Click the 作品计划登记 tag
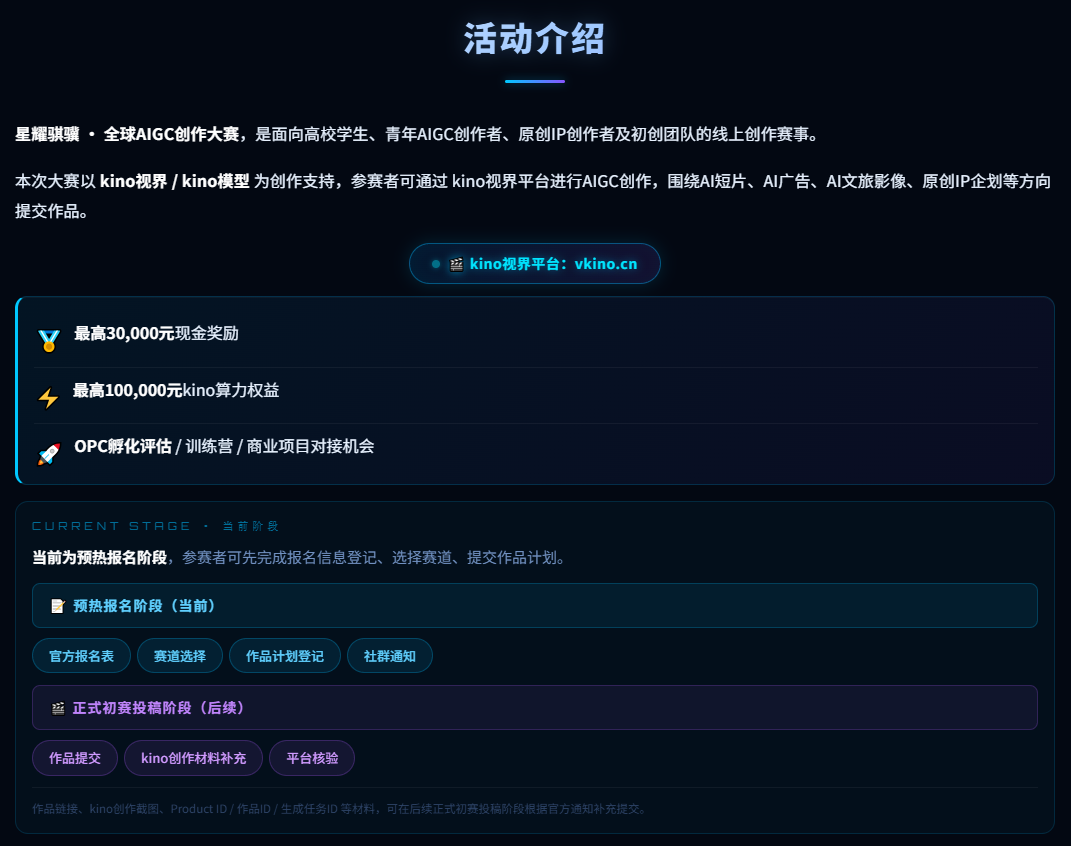This screenshot has width=1071, height=846. [x=285, y=656]
